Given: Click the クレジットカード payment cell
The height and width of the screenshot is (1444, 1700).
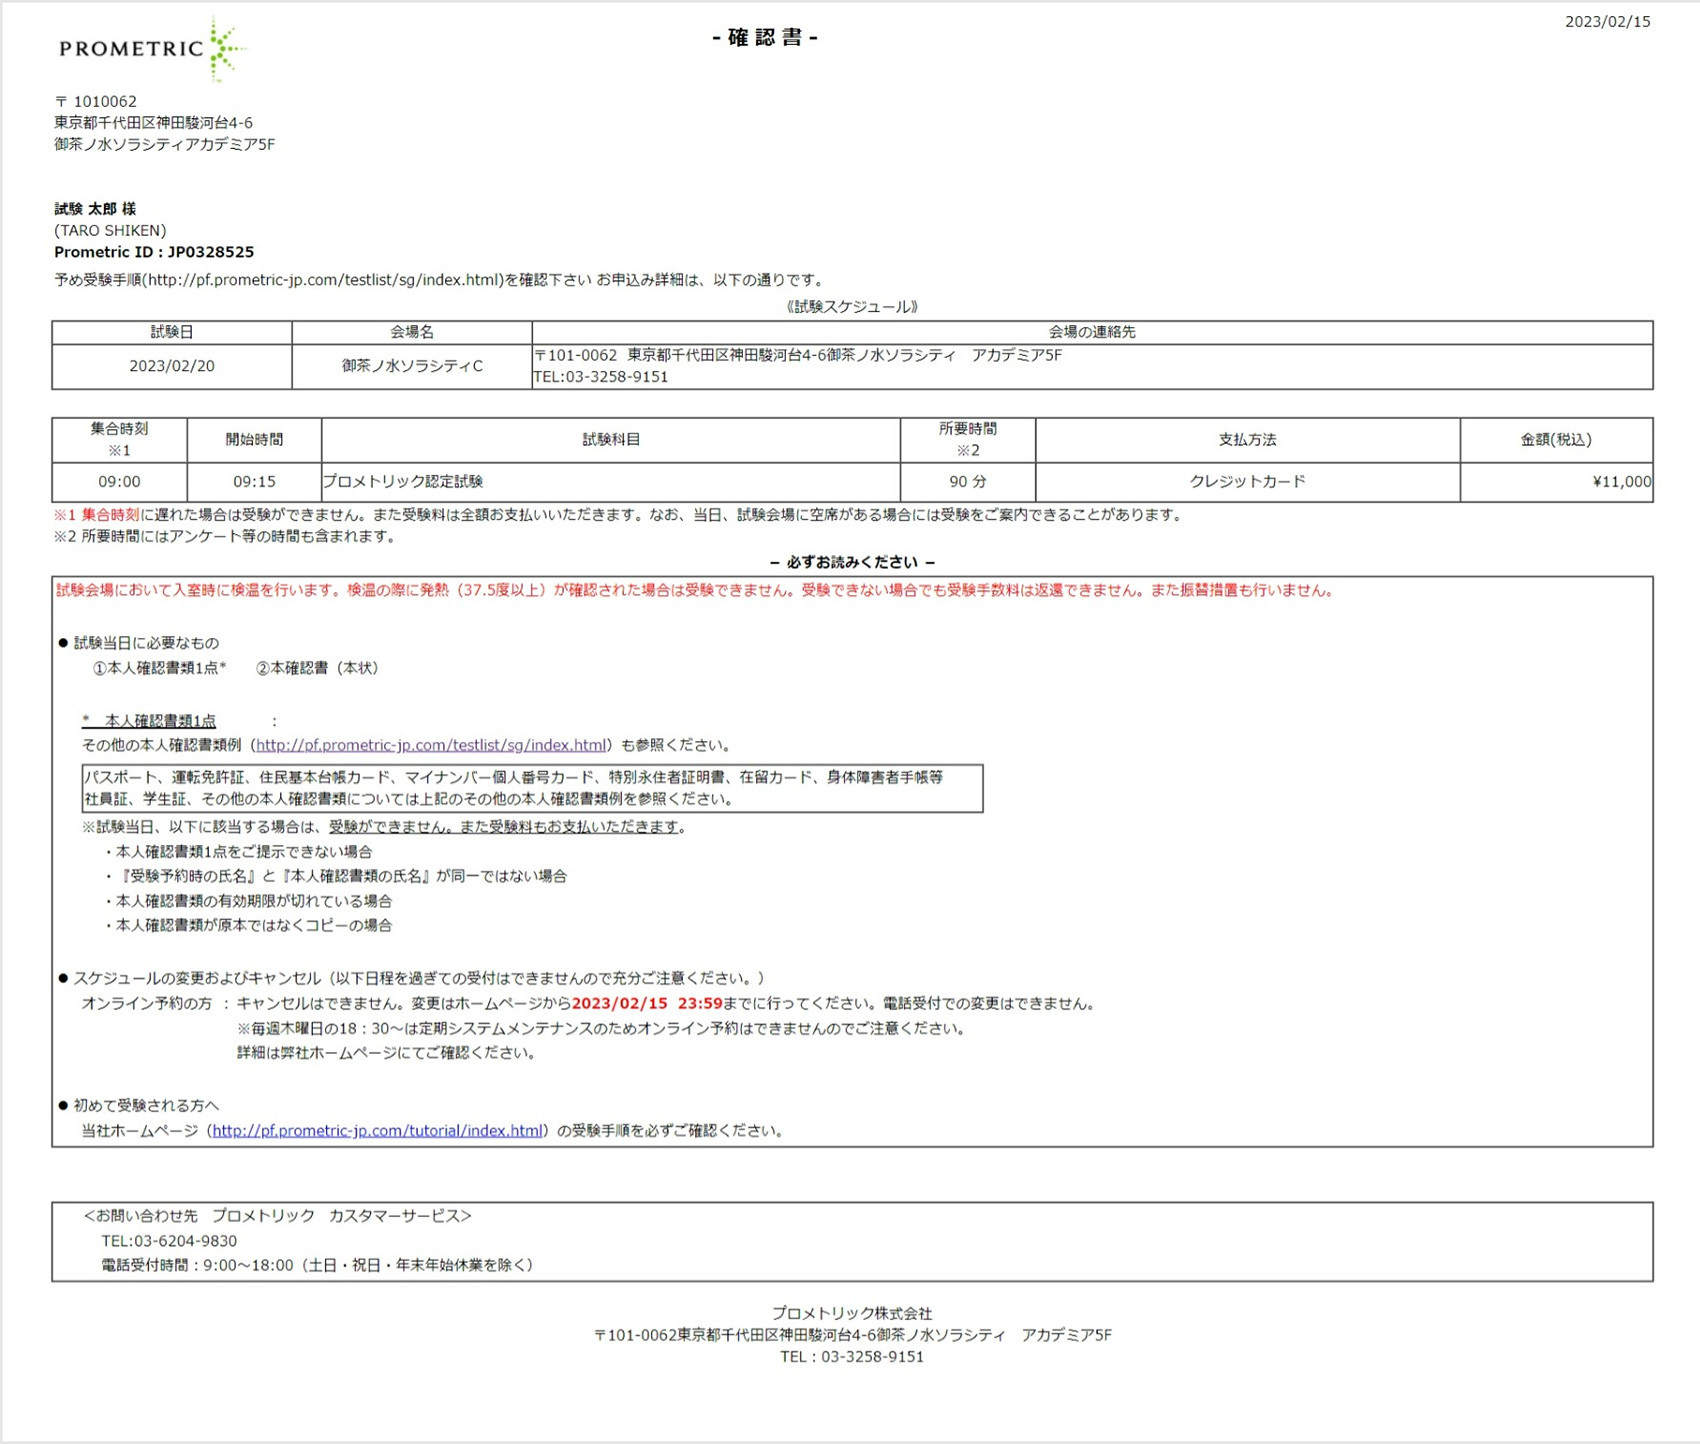Looking at the screenshot, I should [1247, 482].
